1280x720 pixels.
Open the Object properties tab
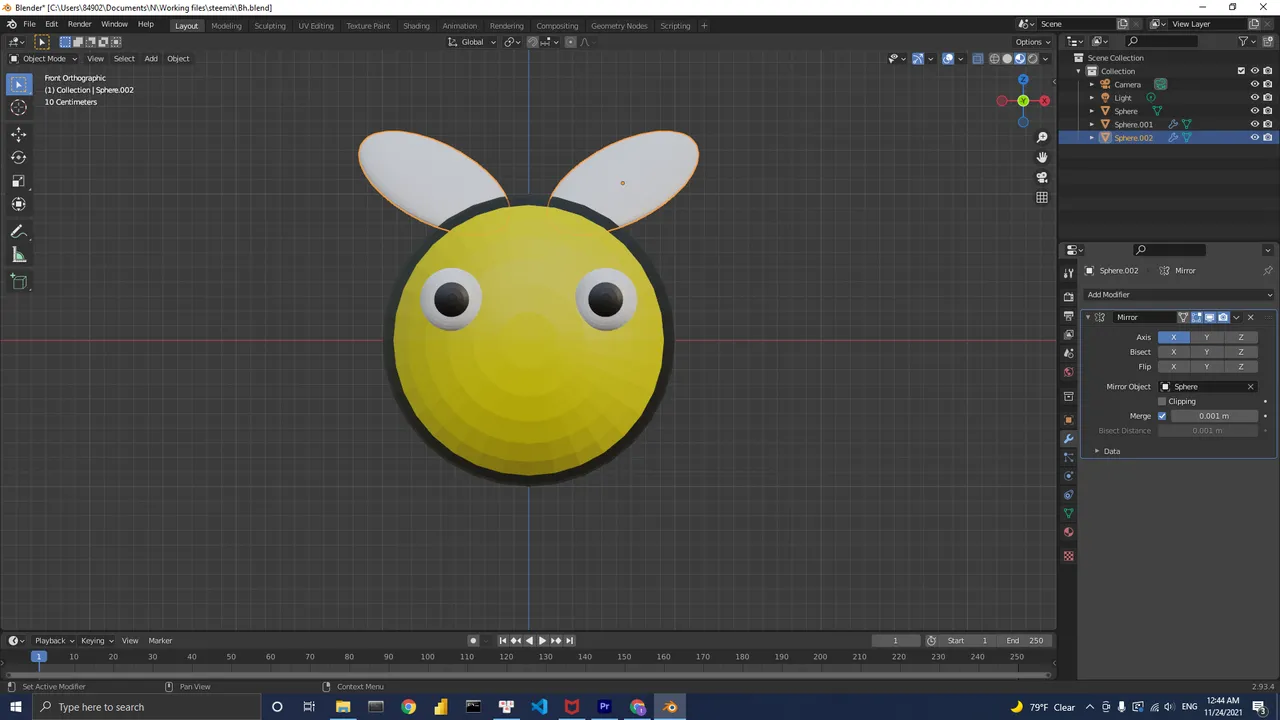1068,420
